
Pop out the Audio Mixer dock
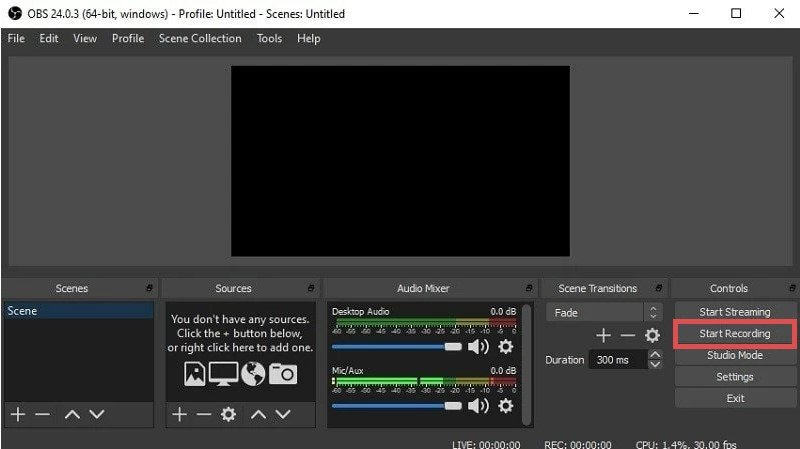click(x=529, y=288)
